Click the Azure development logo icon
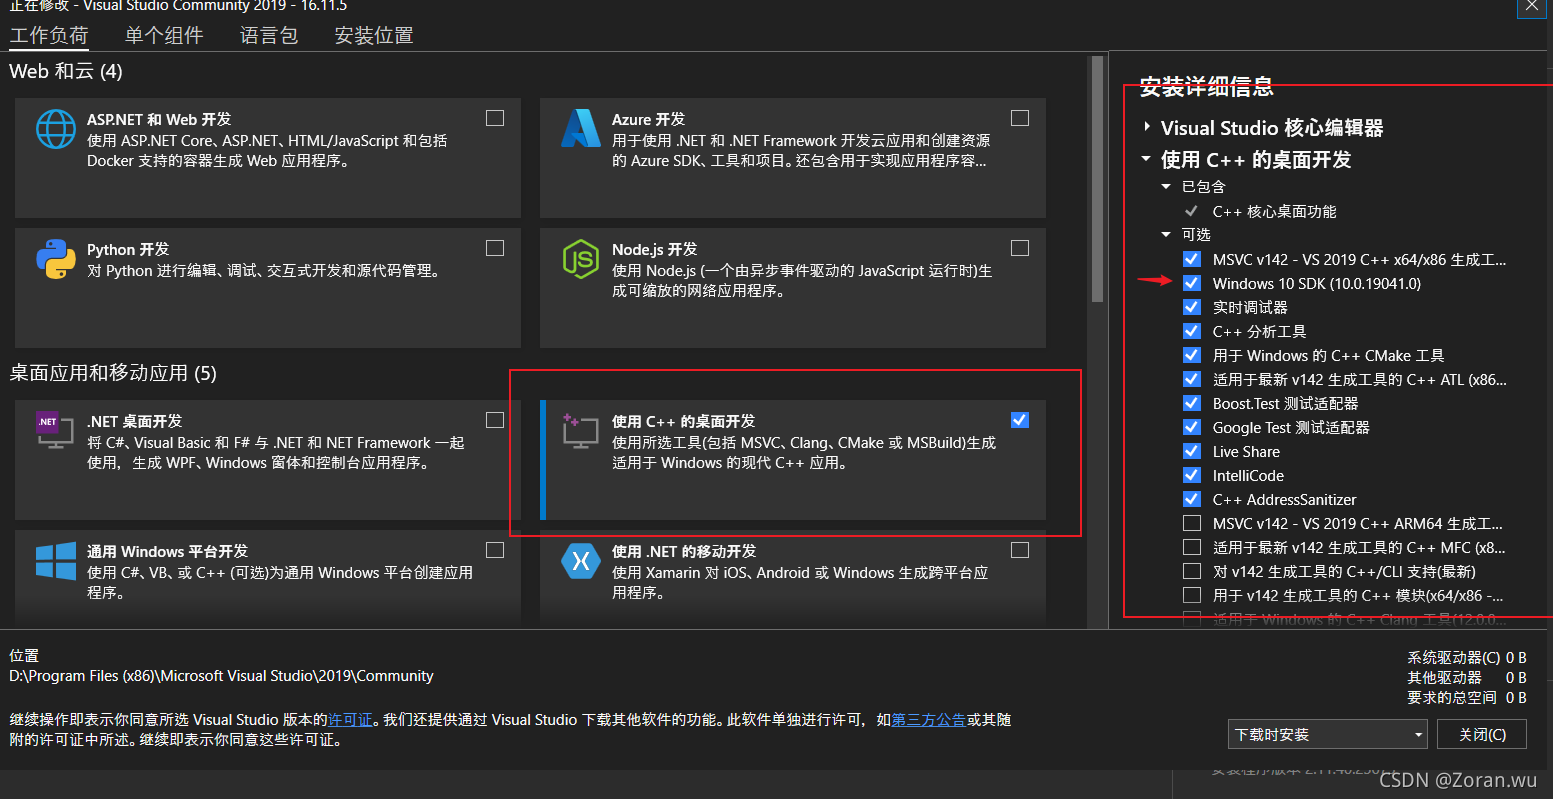This screenshot has width=1553, height=799. click(581, 129)
